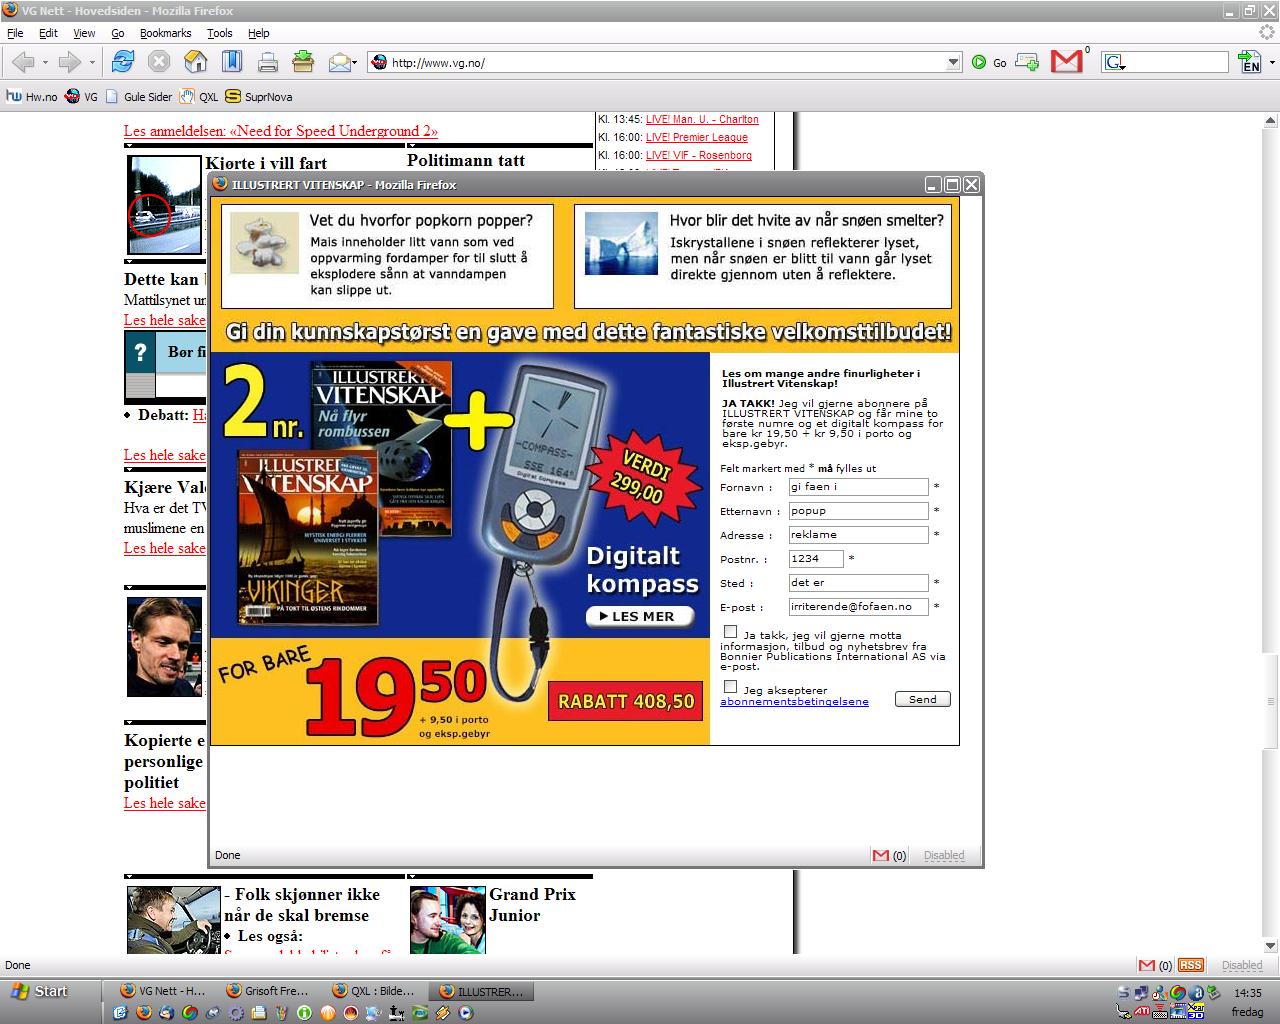
Task: Open the Gule Sider bookmark
Action: tap(139, 97)
